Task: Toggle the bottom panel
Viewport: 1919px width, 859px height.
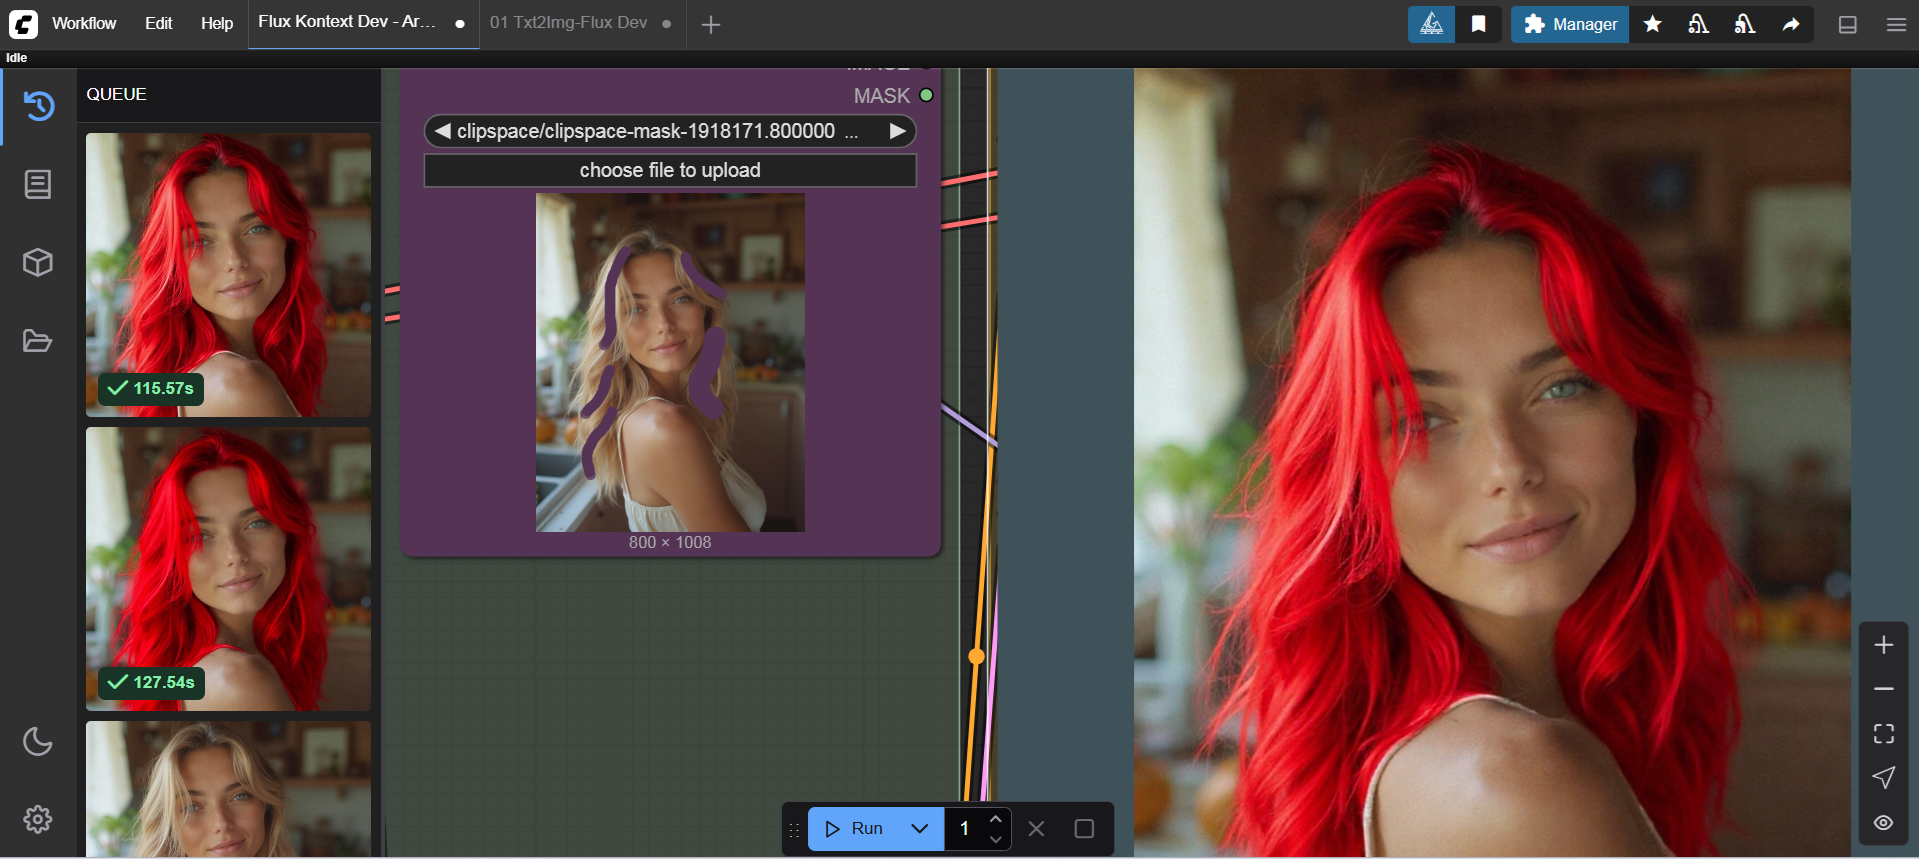Action: (1847, 25)
